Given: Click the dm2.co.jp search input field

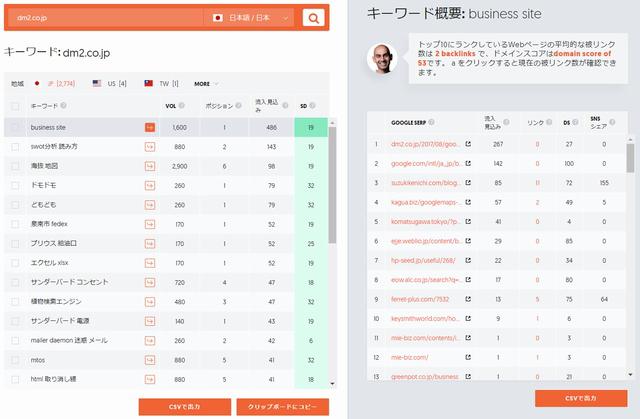Looking at the screenshot, I should pyautogui.click(x=108, y=18).
